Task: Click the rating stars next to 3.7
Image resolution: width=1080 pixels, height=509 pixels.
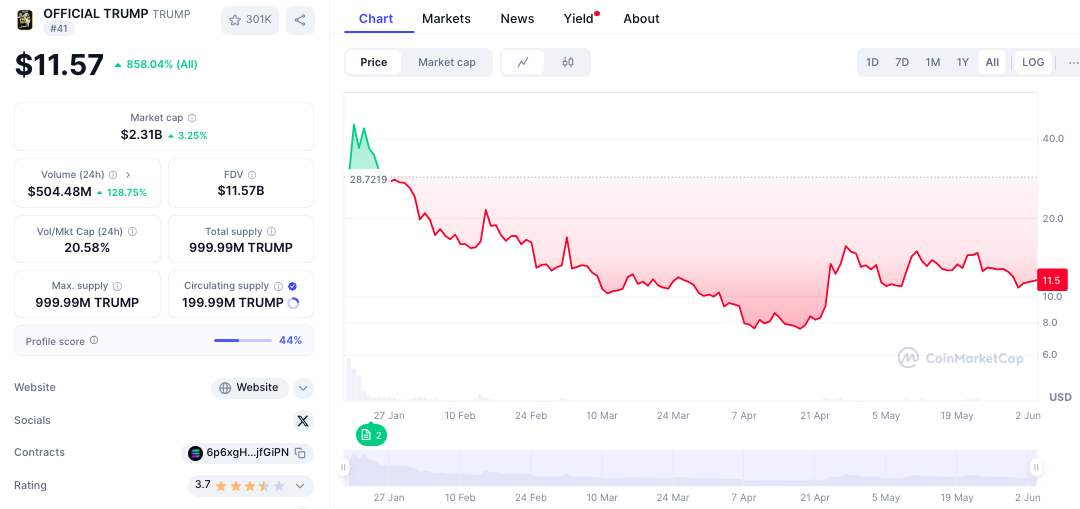Action: (250, 486)
